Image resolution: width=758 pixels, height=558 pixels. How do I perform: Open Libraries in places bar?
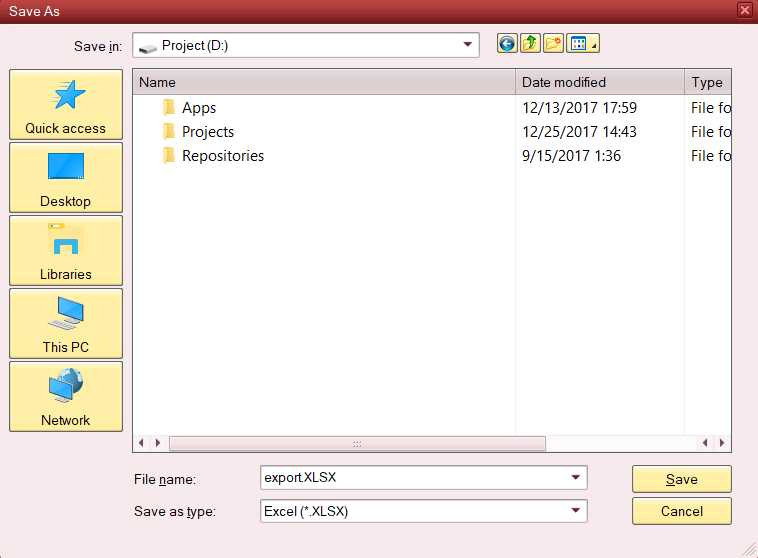(66, 250)
